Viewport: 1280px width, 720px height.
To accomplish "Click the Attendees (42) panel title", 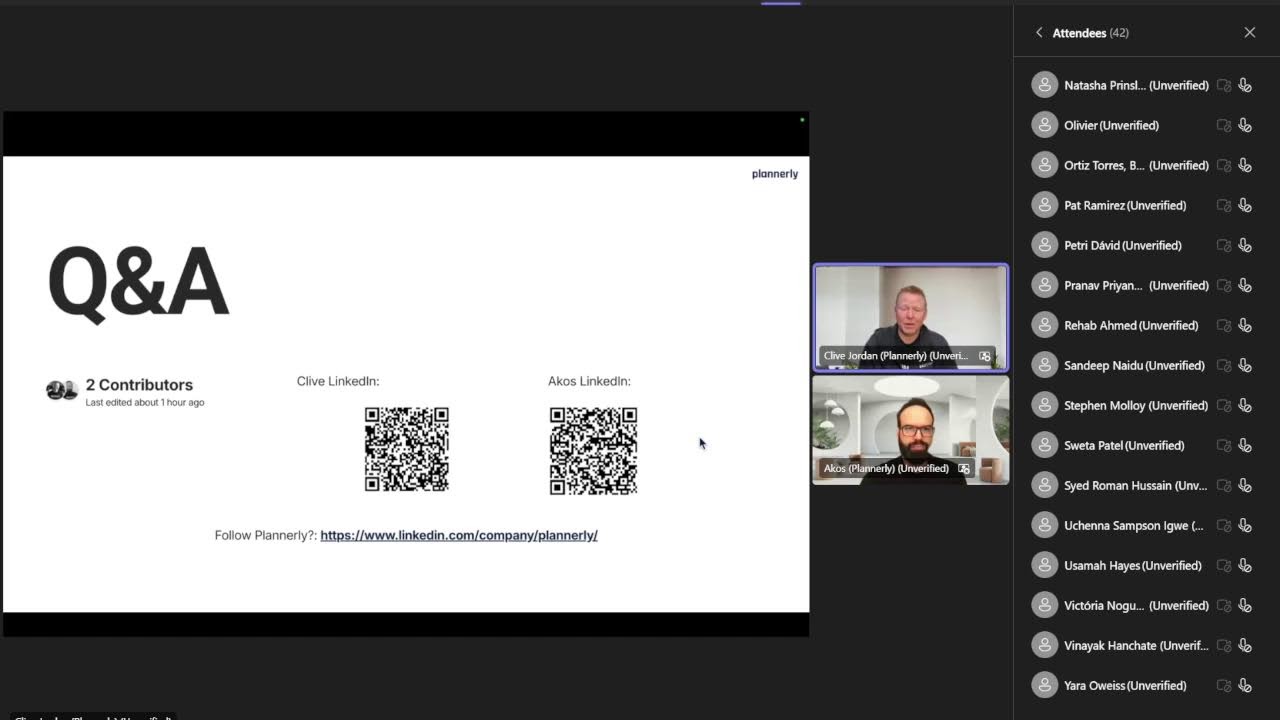I will pyautogui.click(x=1090, y=33).
